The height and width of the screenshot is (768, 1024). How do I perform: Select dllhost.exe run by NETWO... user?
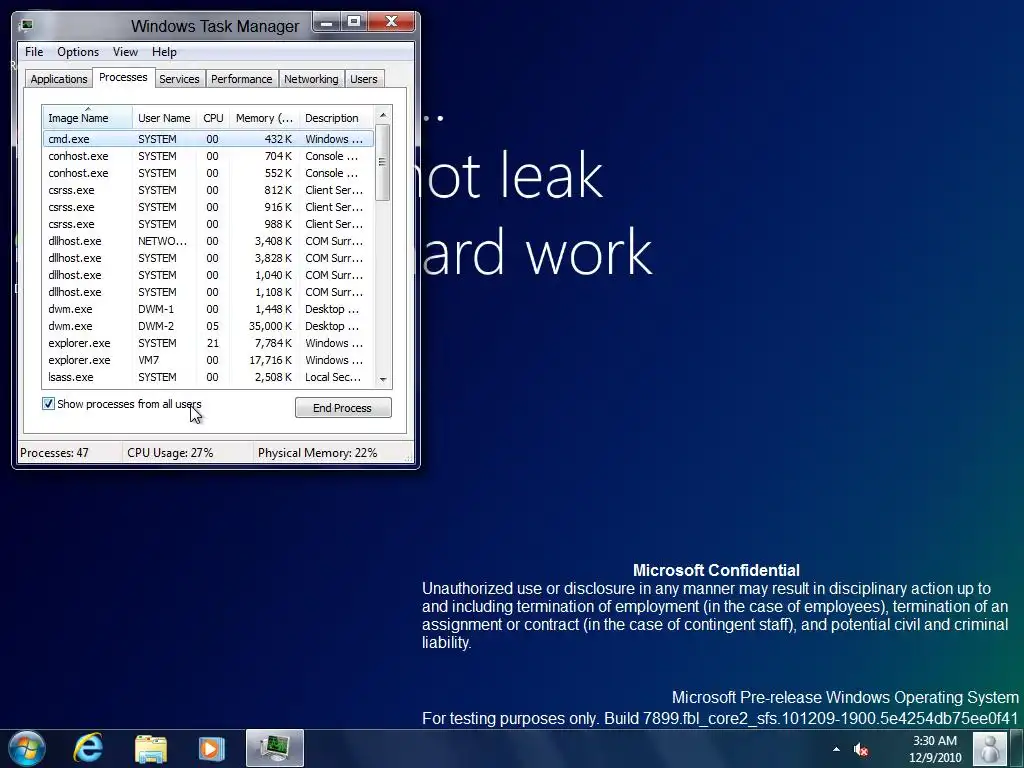(208, 241)
